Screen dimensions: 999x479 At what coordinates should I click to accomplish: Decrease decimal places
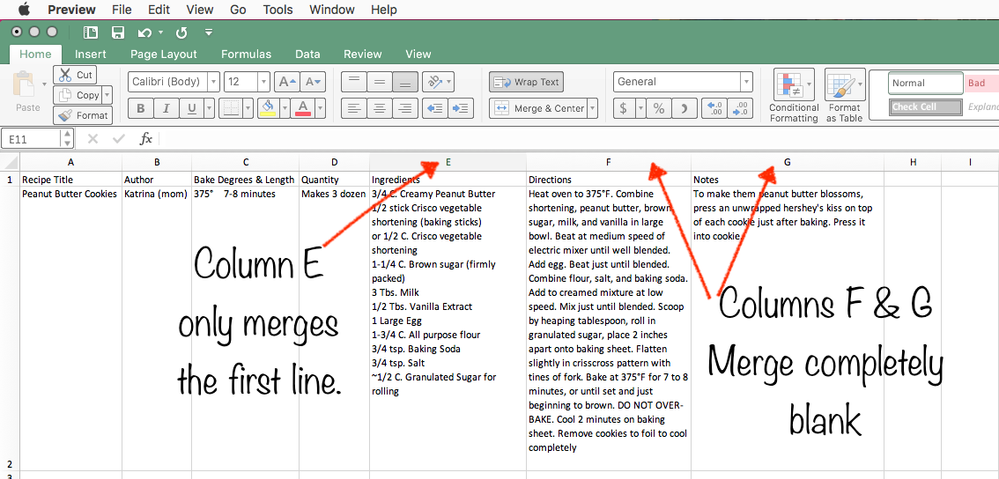740,108
